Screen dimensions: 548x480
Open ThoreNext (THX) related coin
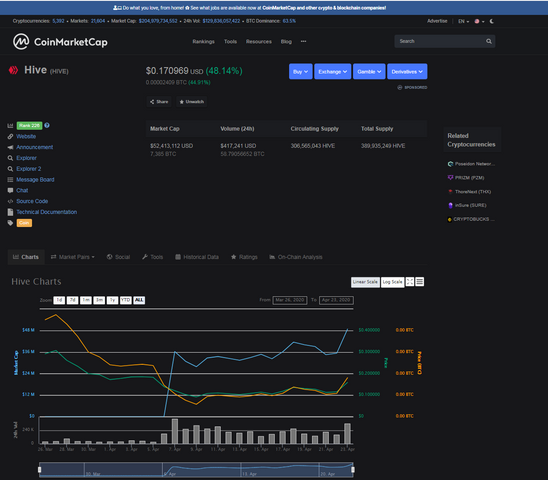(469, 192)
